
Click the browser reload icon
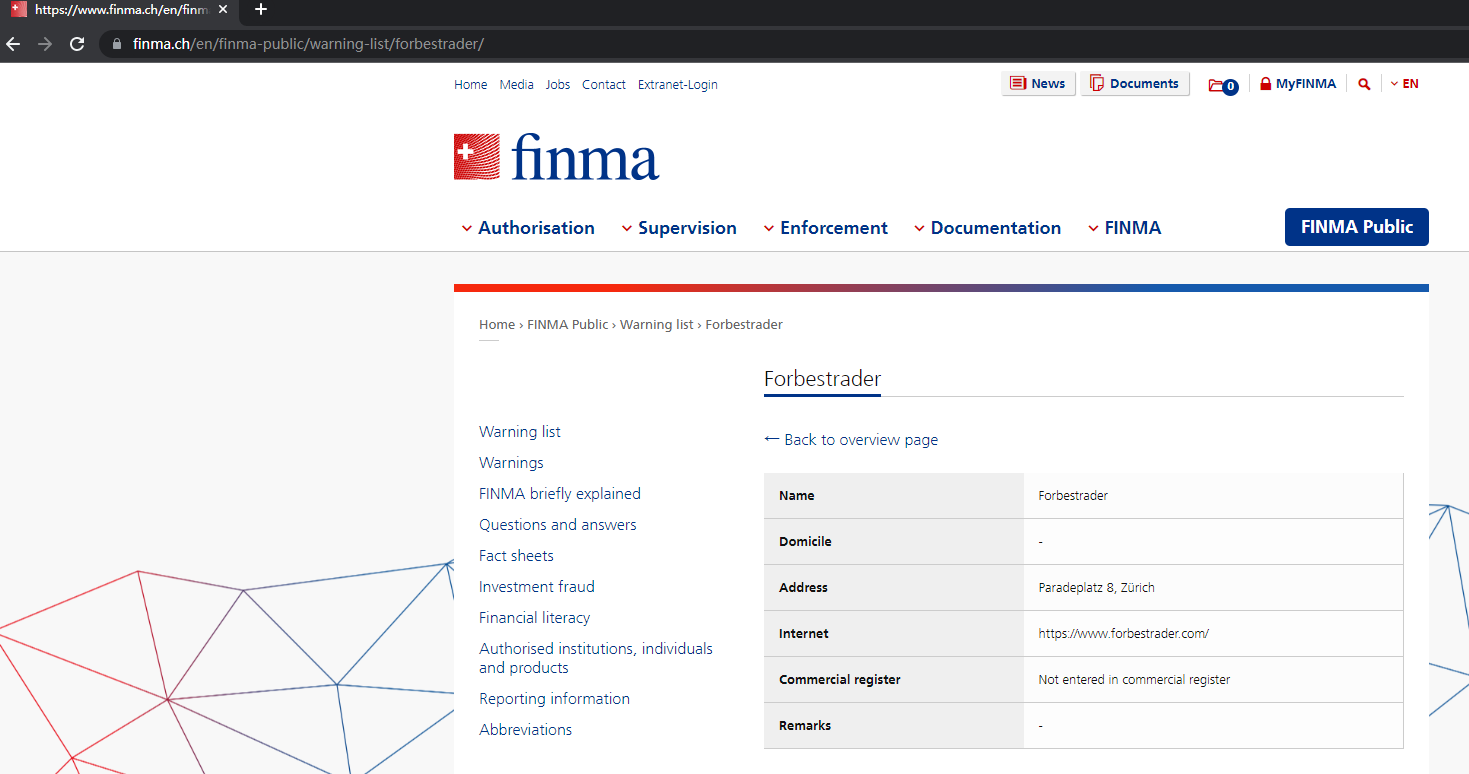tap(77, 44)
